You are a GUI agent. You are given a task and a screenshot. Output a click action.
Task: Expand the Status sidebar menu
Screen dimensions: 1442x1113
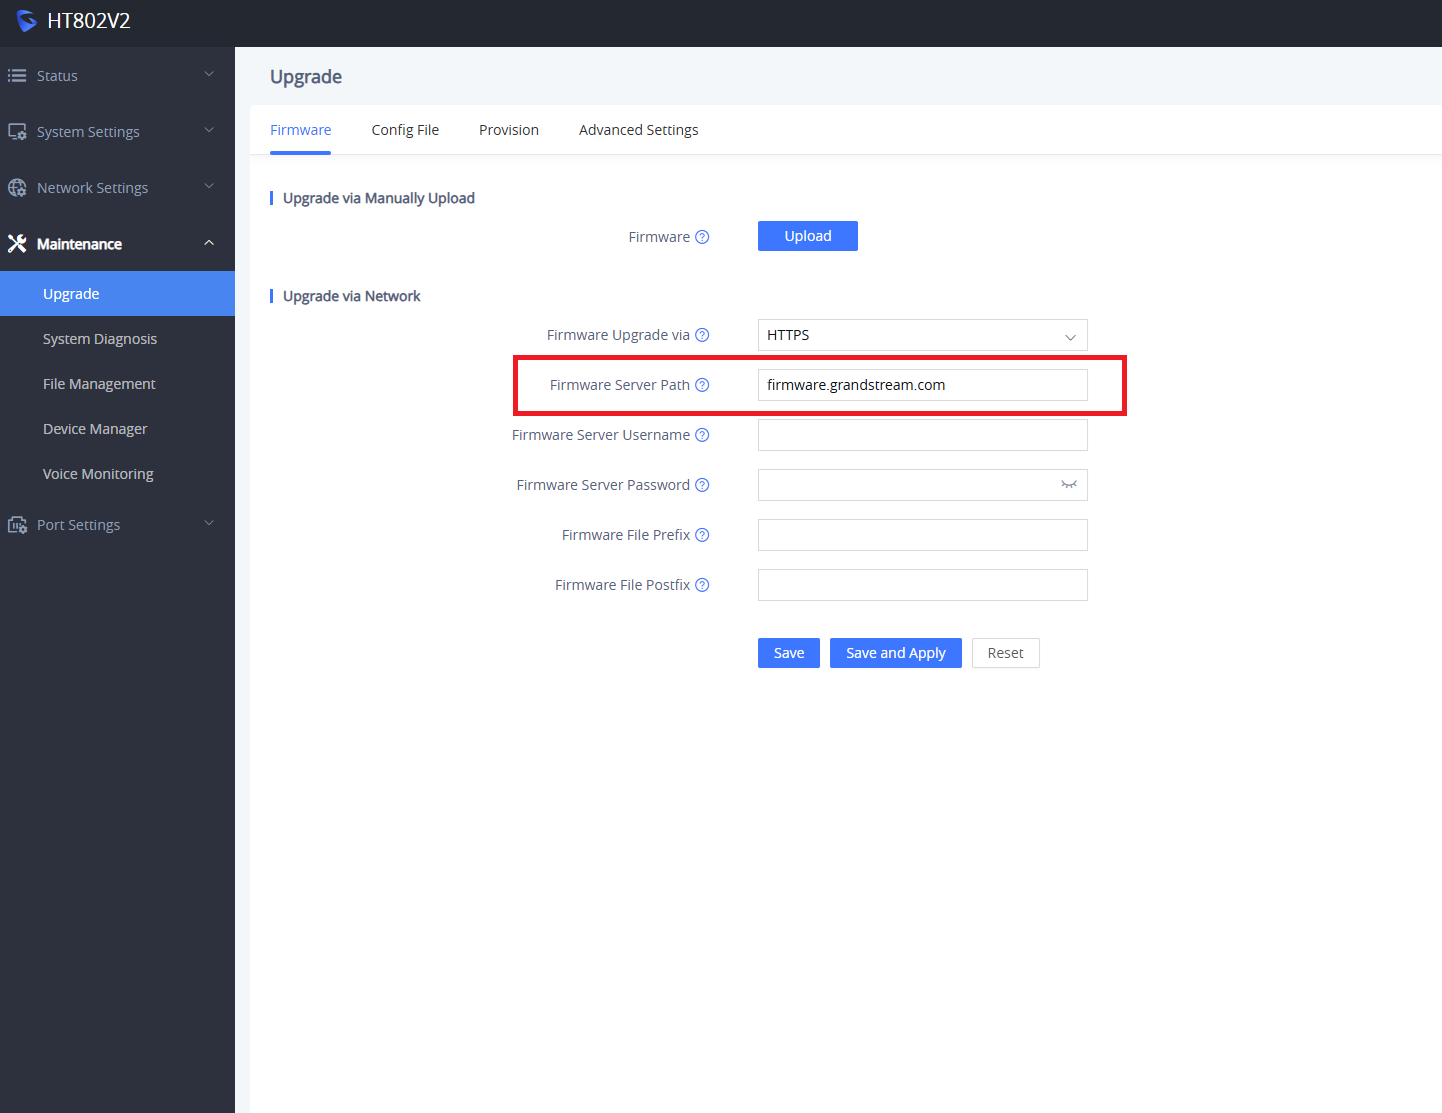click(x=110, y=76)
